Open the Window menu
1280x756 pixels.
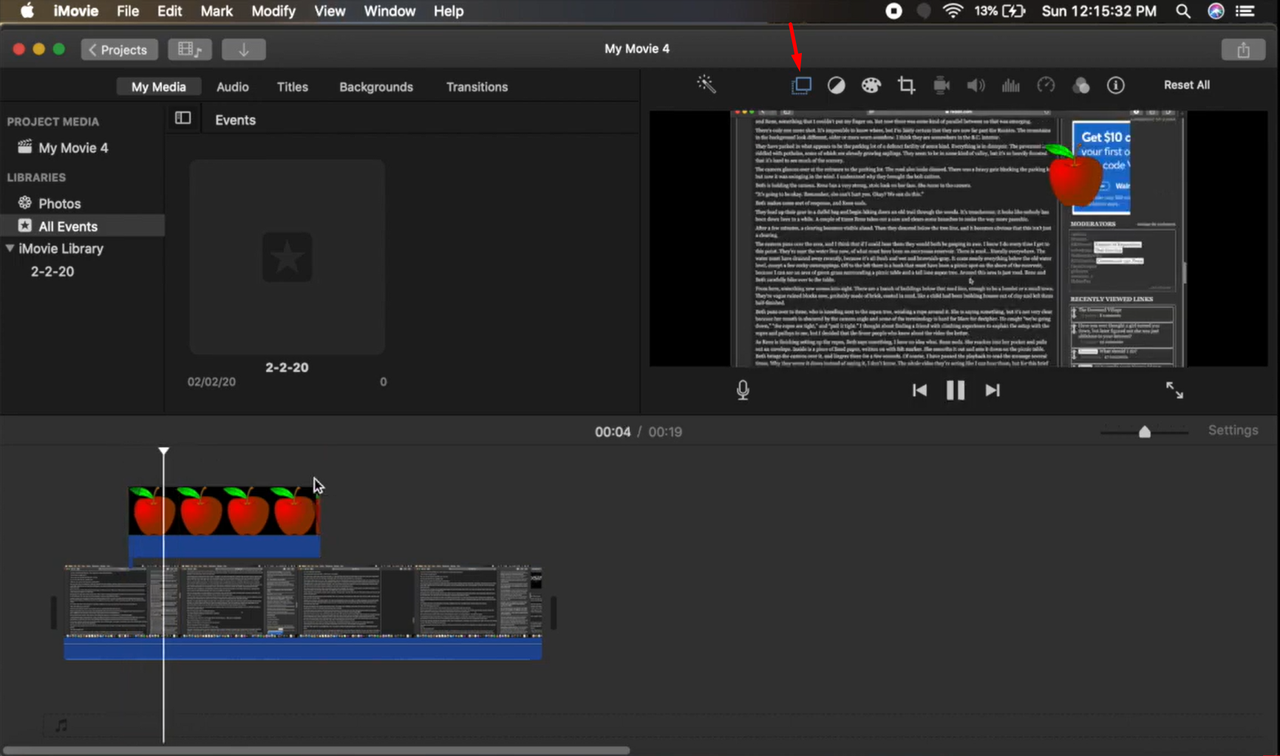[x=389, y=11]
